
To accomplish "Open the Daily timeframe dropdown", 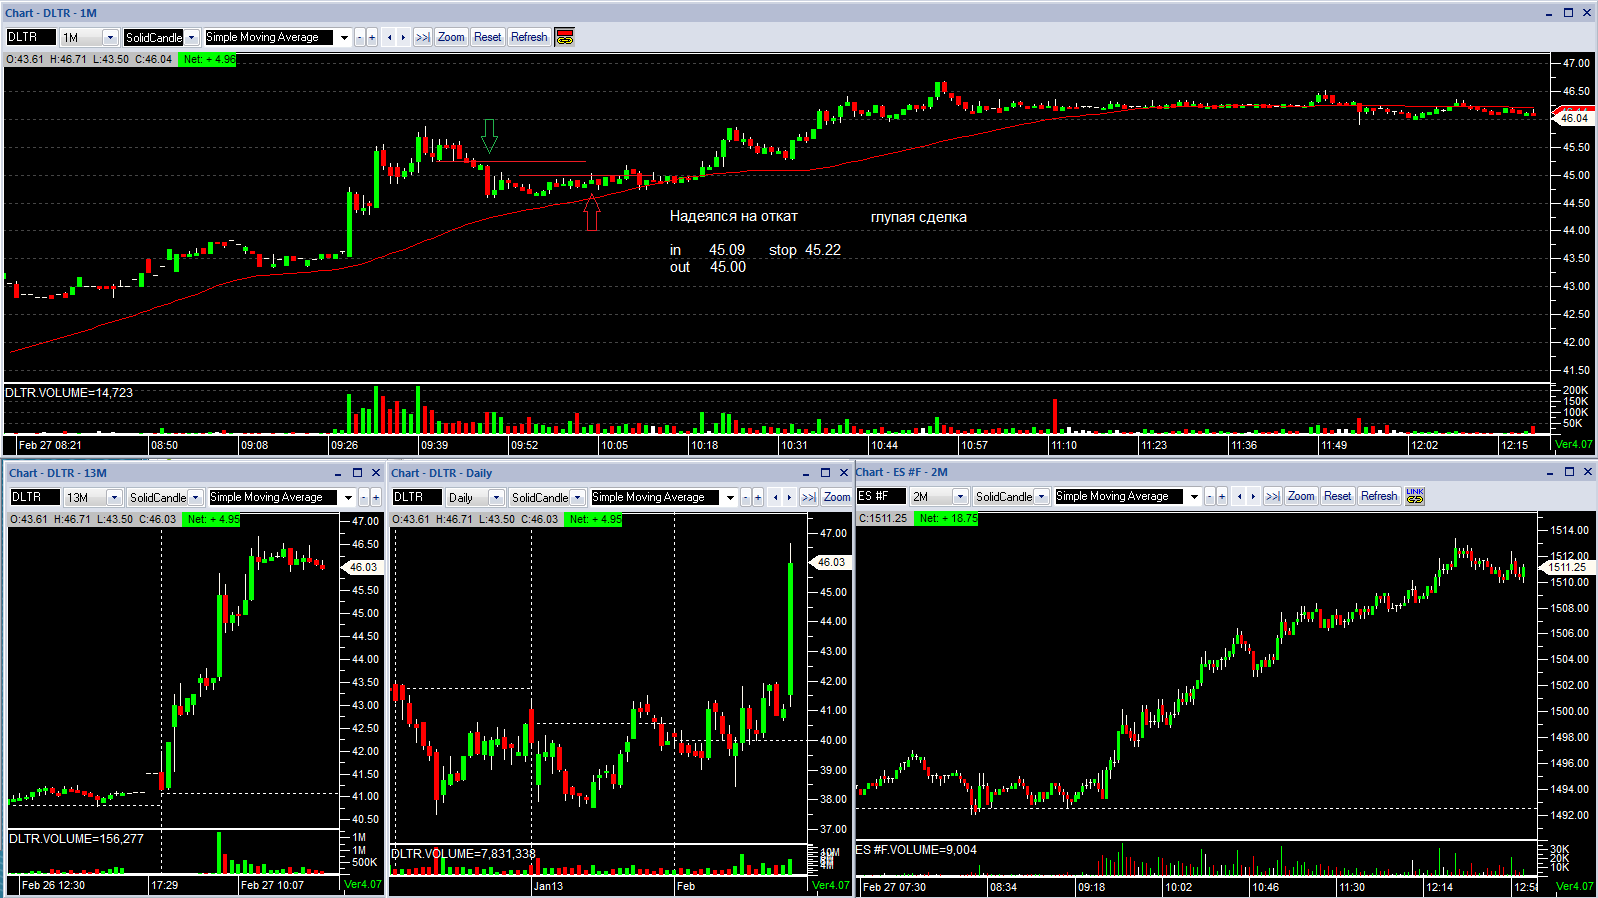I will 496,497.
